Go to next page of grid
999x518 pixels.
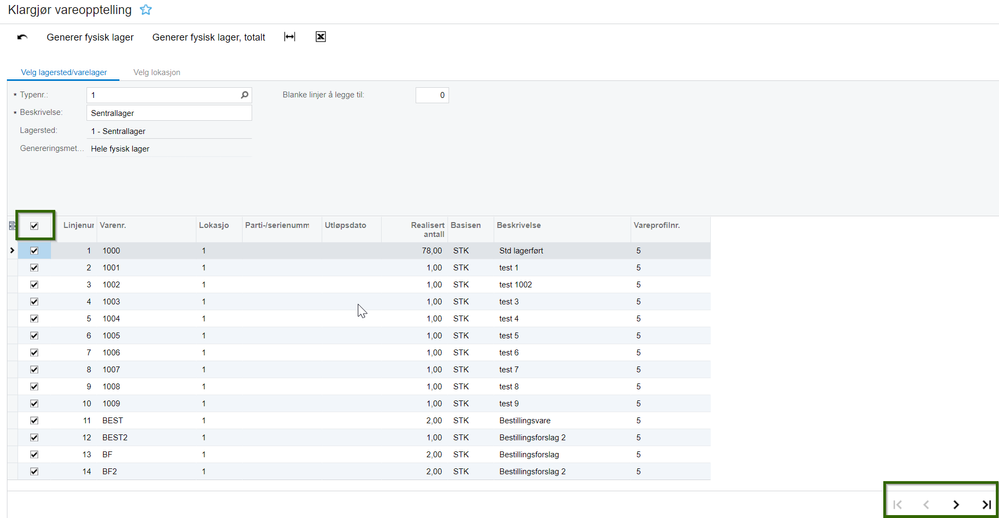pyautogui.click(x=956, y=505)
